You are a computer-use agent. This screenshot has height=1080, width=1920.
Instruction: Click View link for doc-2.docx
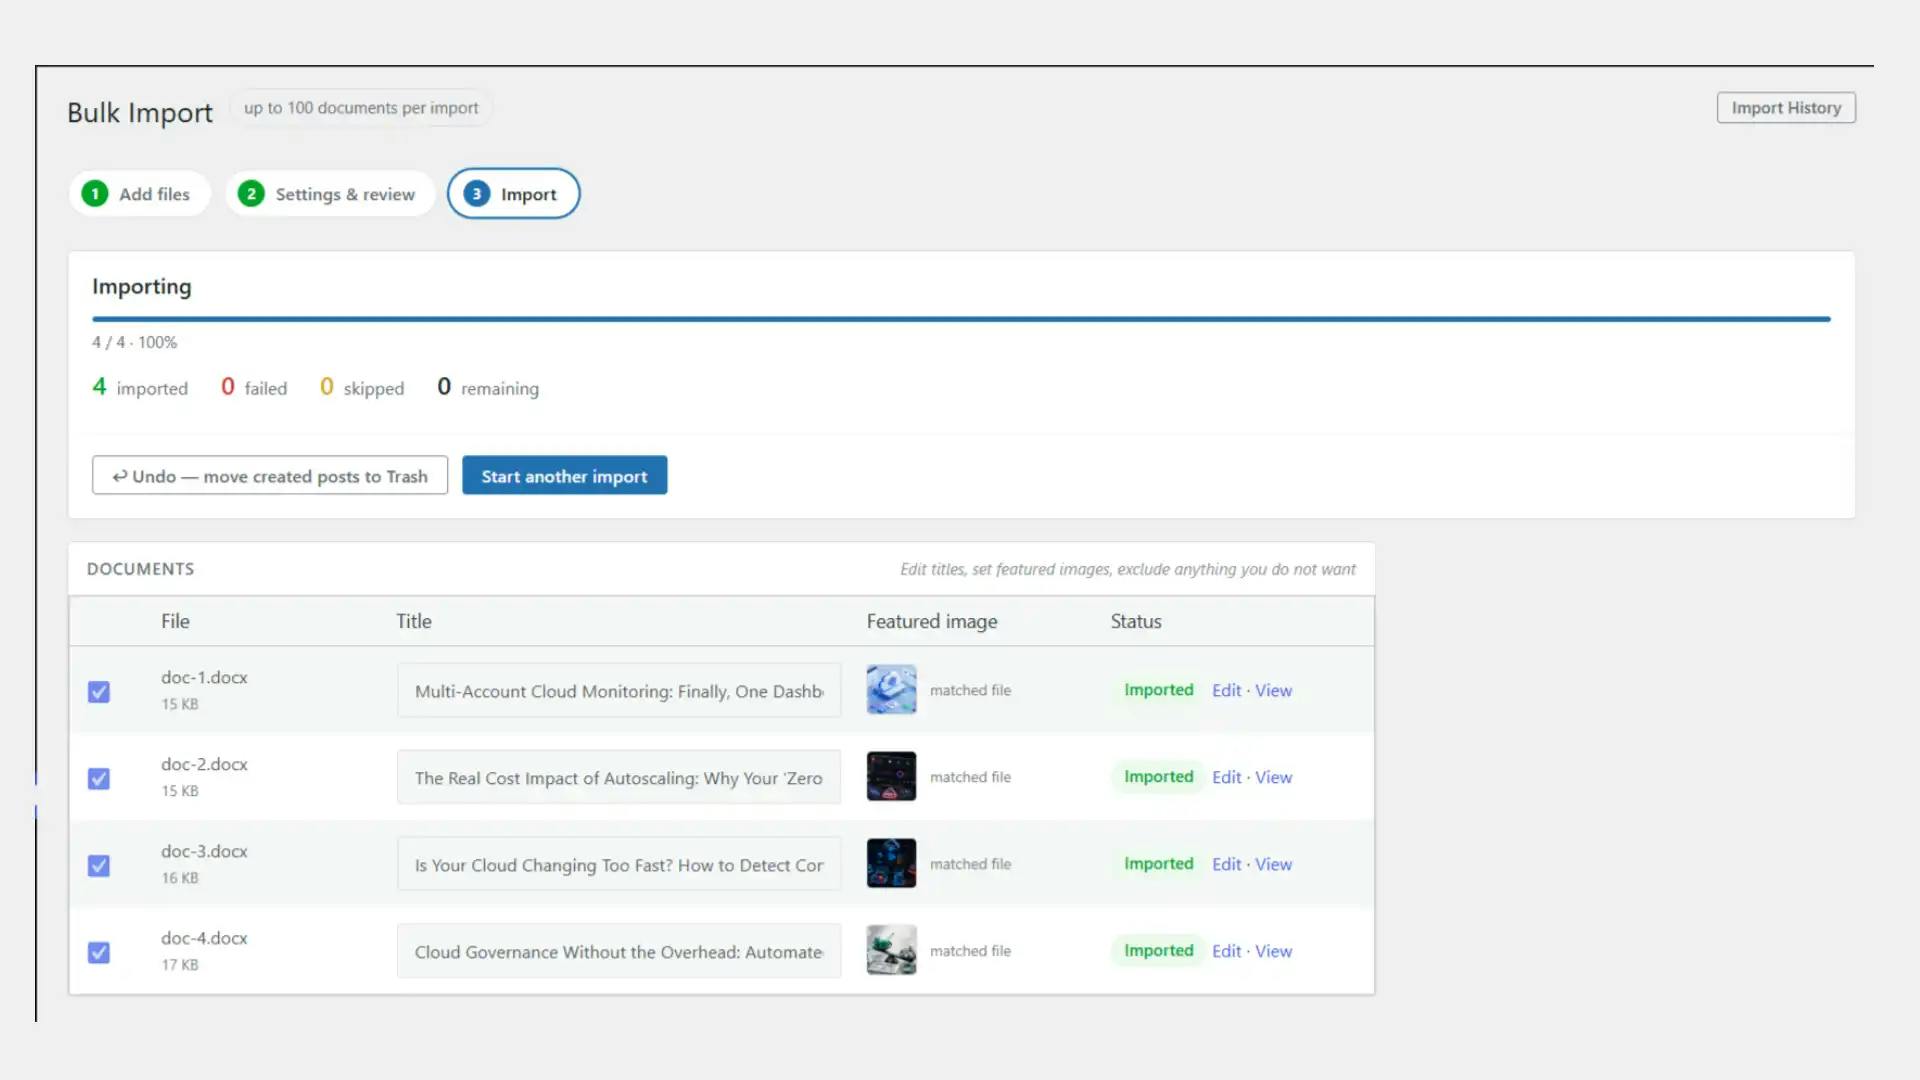tap(1273, 777)
